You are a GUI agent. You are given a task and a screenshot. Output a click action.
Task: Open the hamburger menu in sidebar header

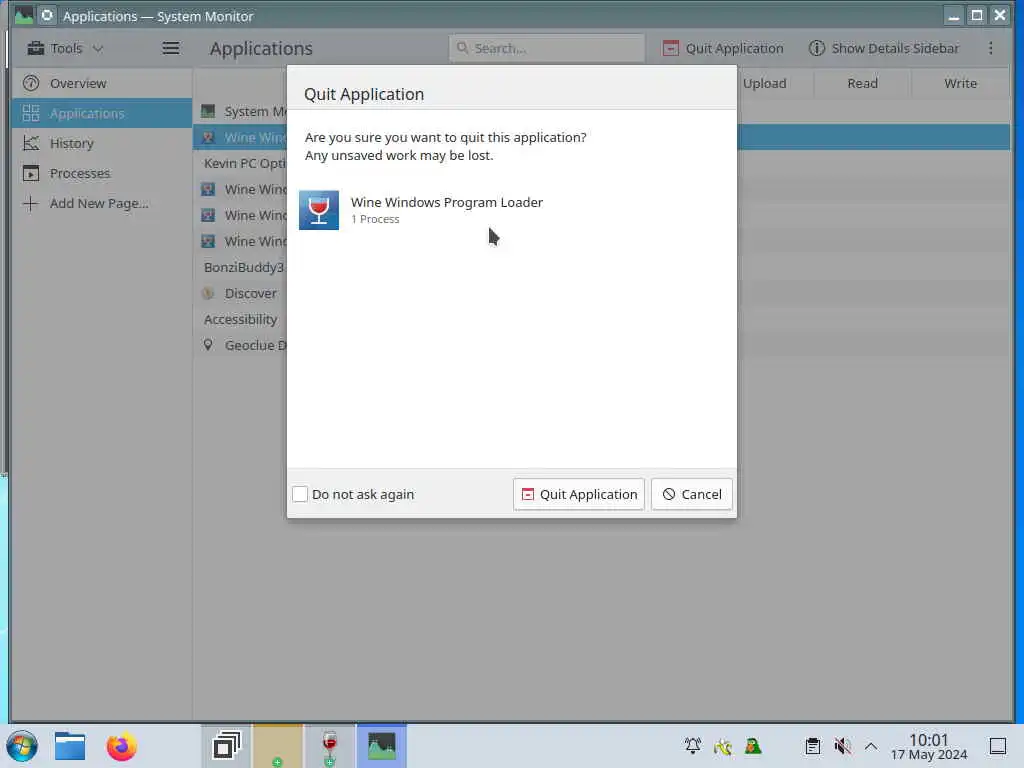click(x=170, y=48)
